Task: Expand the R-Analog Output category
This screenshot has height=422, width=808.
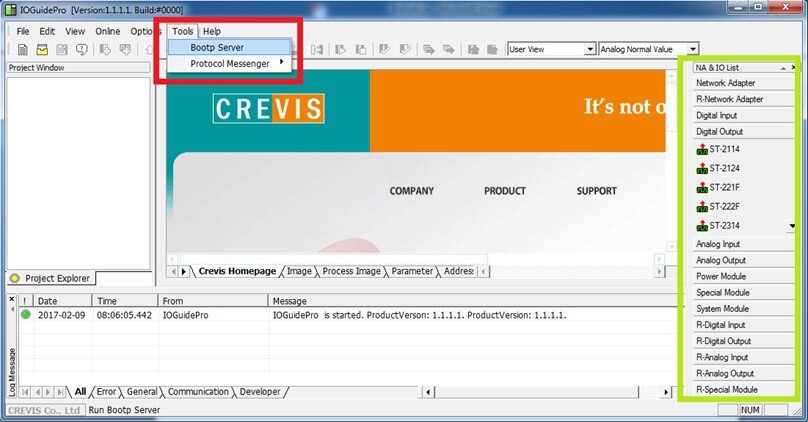Action: click(744, 374)
